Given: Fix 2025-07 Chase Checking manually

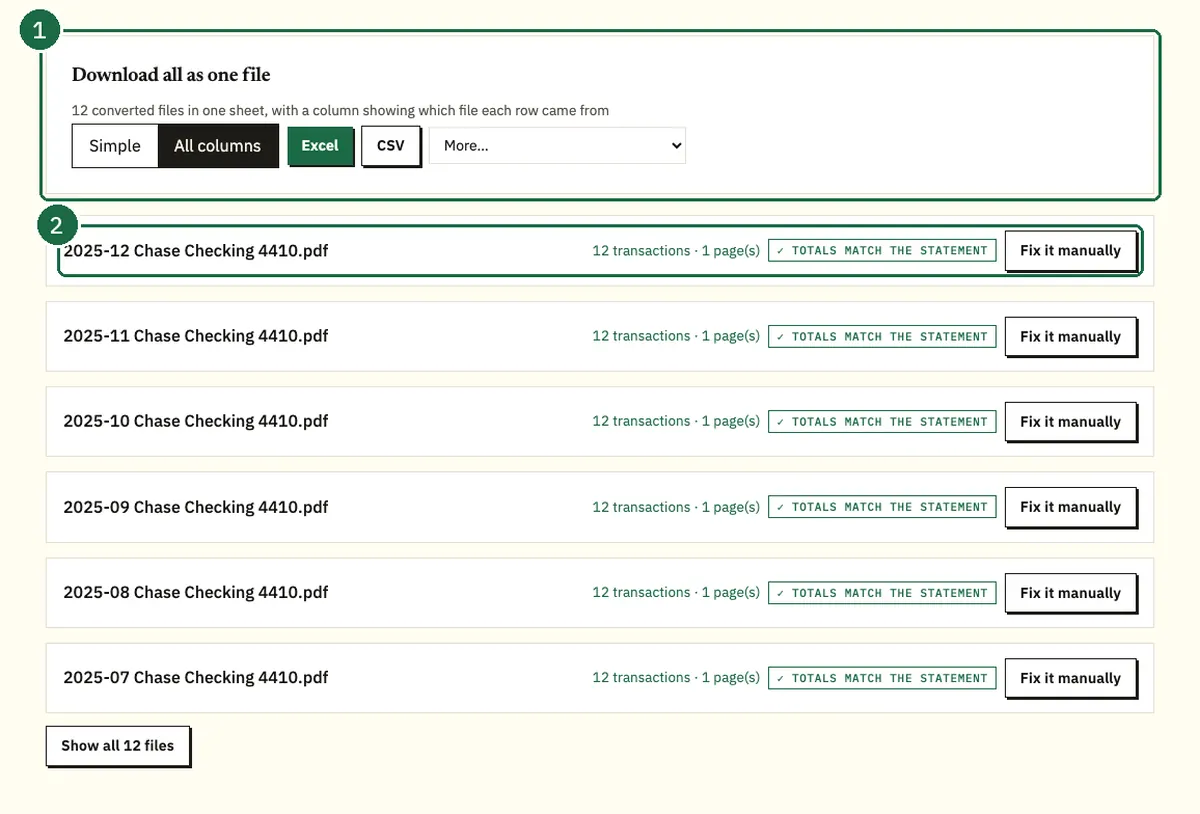Looking at the screenshot, I should tap(1070, 678).
